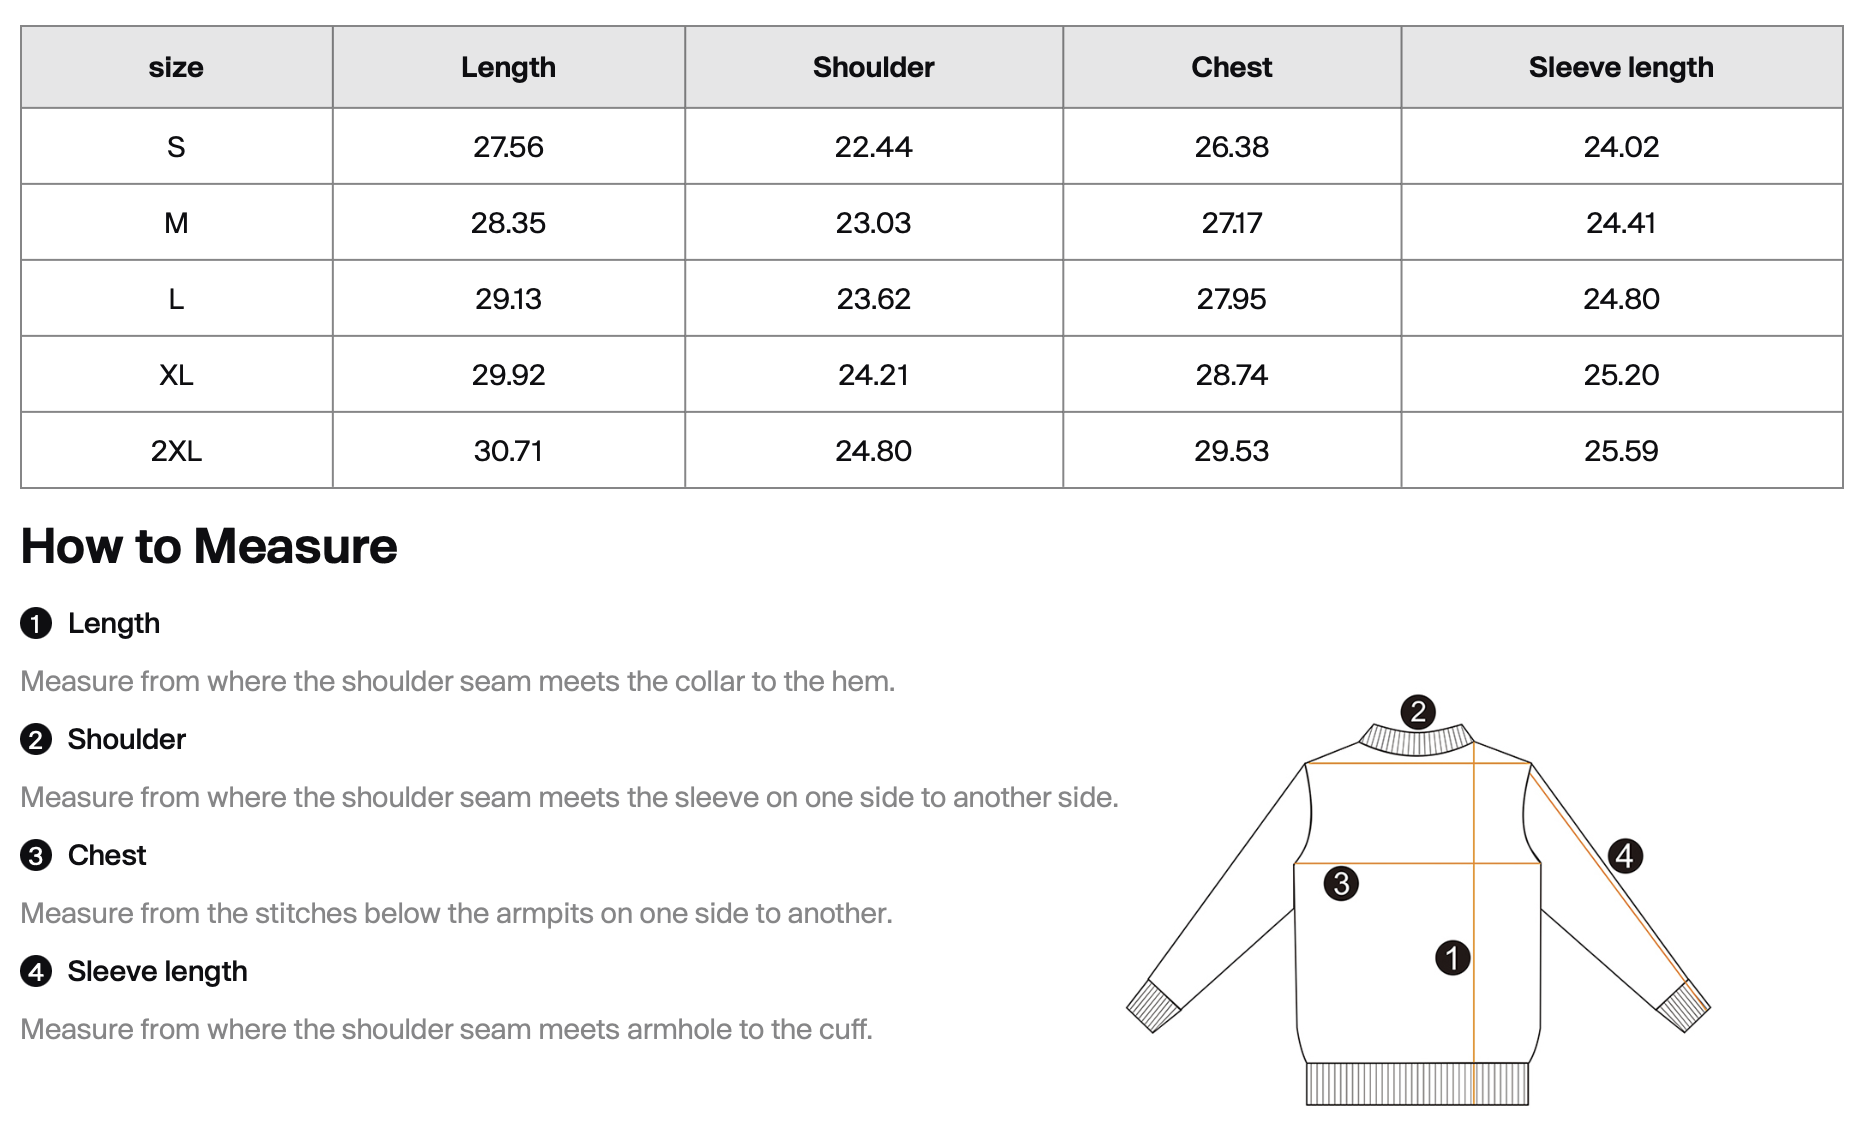1866x1132 pixels.
Task: Click the number 3 bullet beside Chest
Action: click(x=36, y=856)
